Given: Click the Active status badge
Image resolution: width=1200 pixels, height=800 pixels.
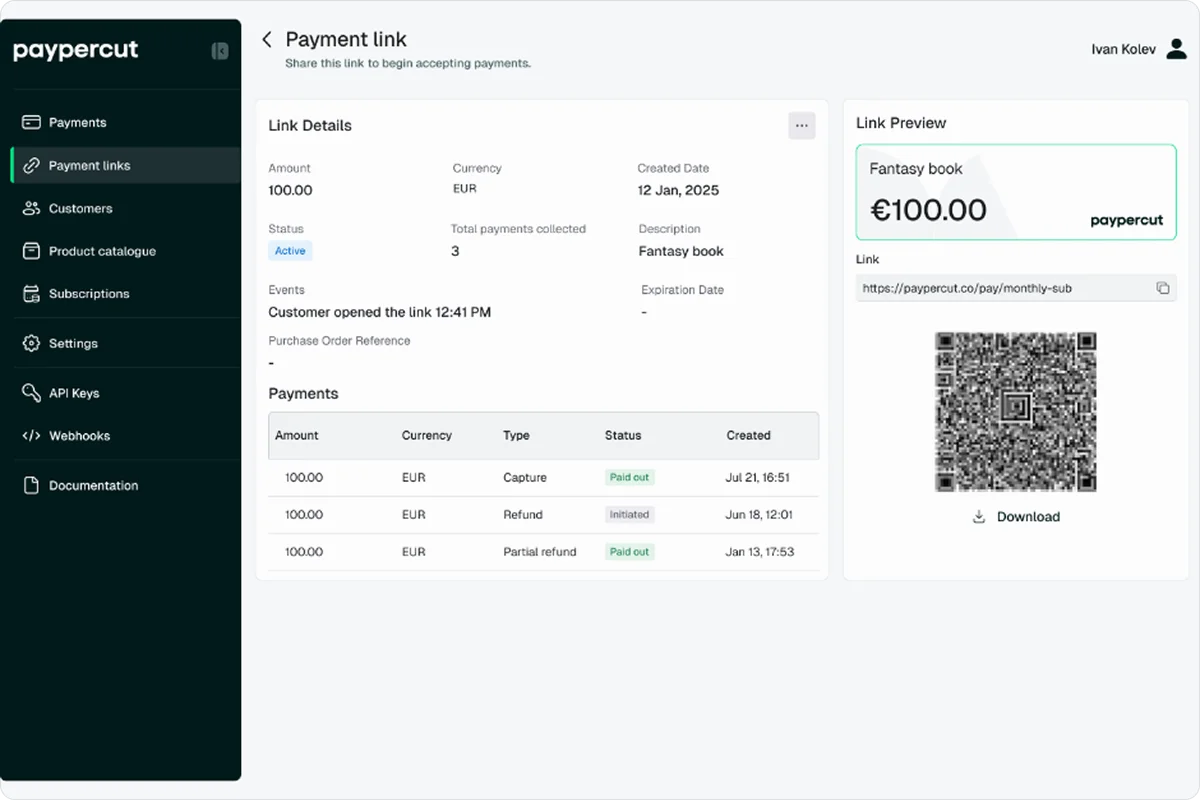Looking at the screenshot, I should coord(290,251).
